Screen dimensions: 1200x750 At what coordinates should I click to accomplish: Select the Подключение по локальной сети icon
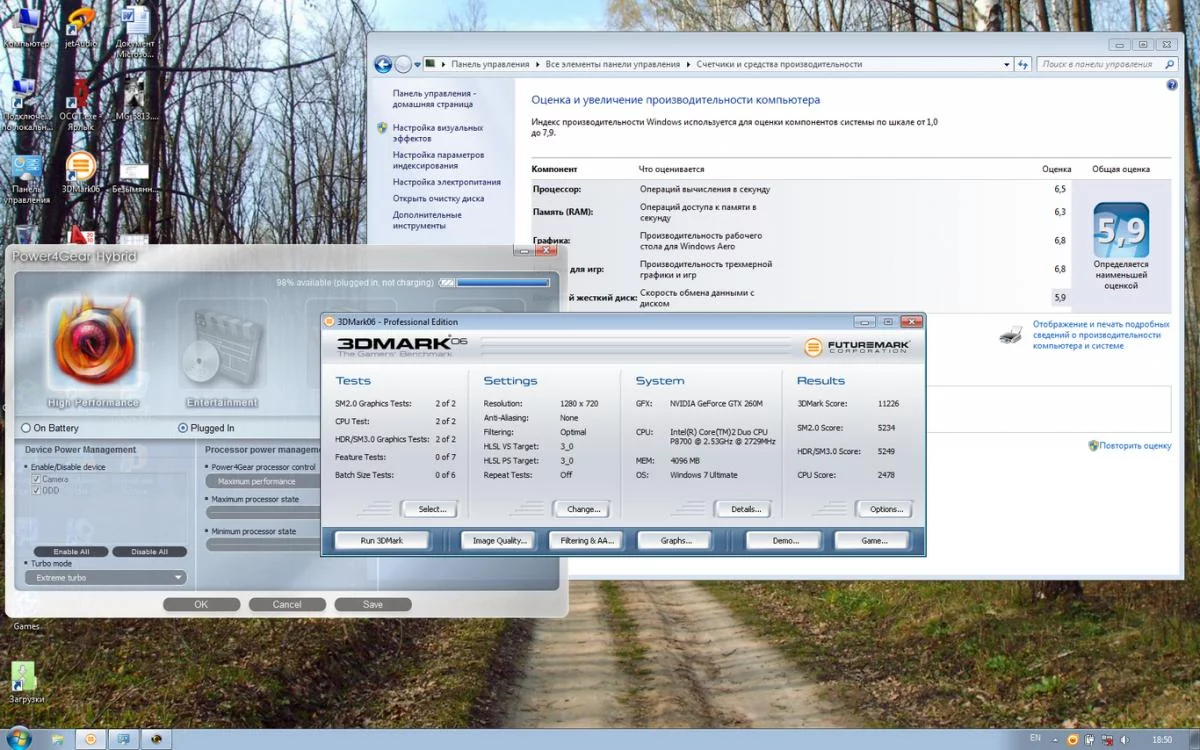(26, 105)
